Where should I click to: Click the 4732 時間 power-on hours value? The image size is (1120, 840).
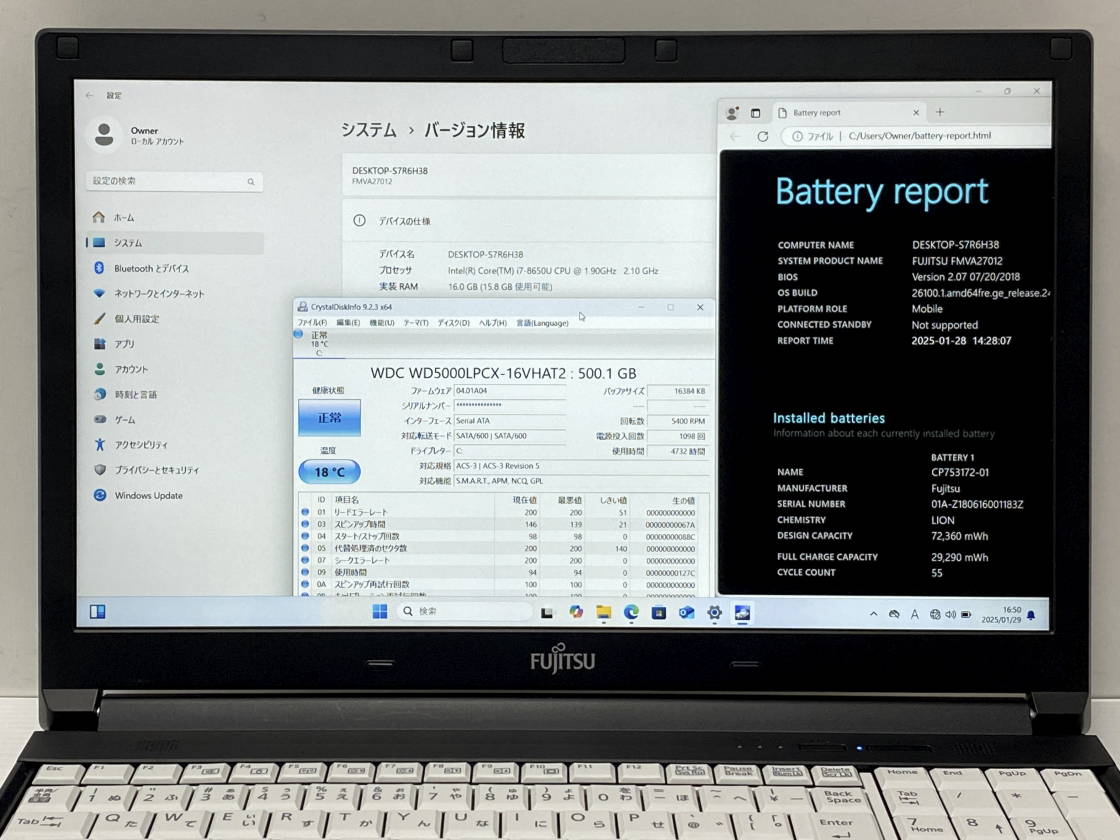click(x=678, y=451)
